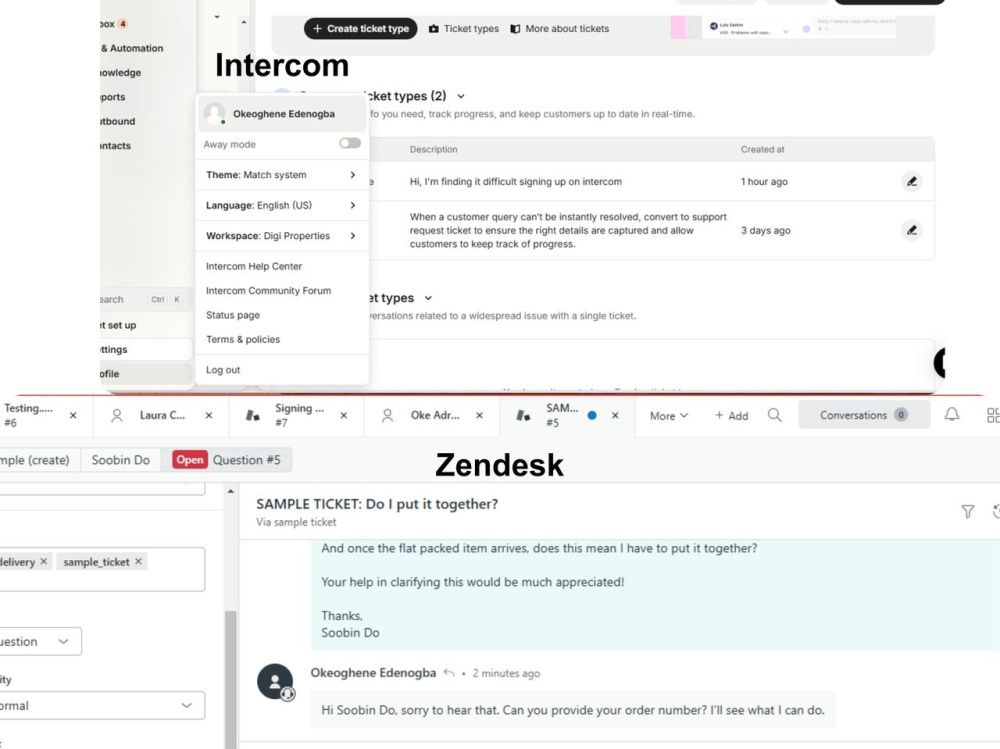Click the Created at column header
1000x749 pixels.
click(x=763, y=149)
